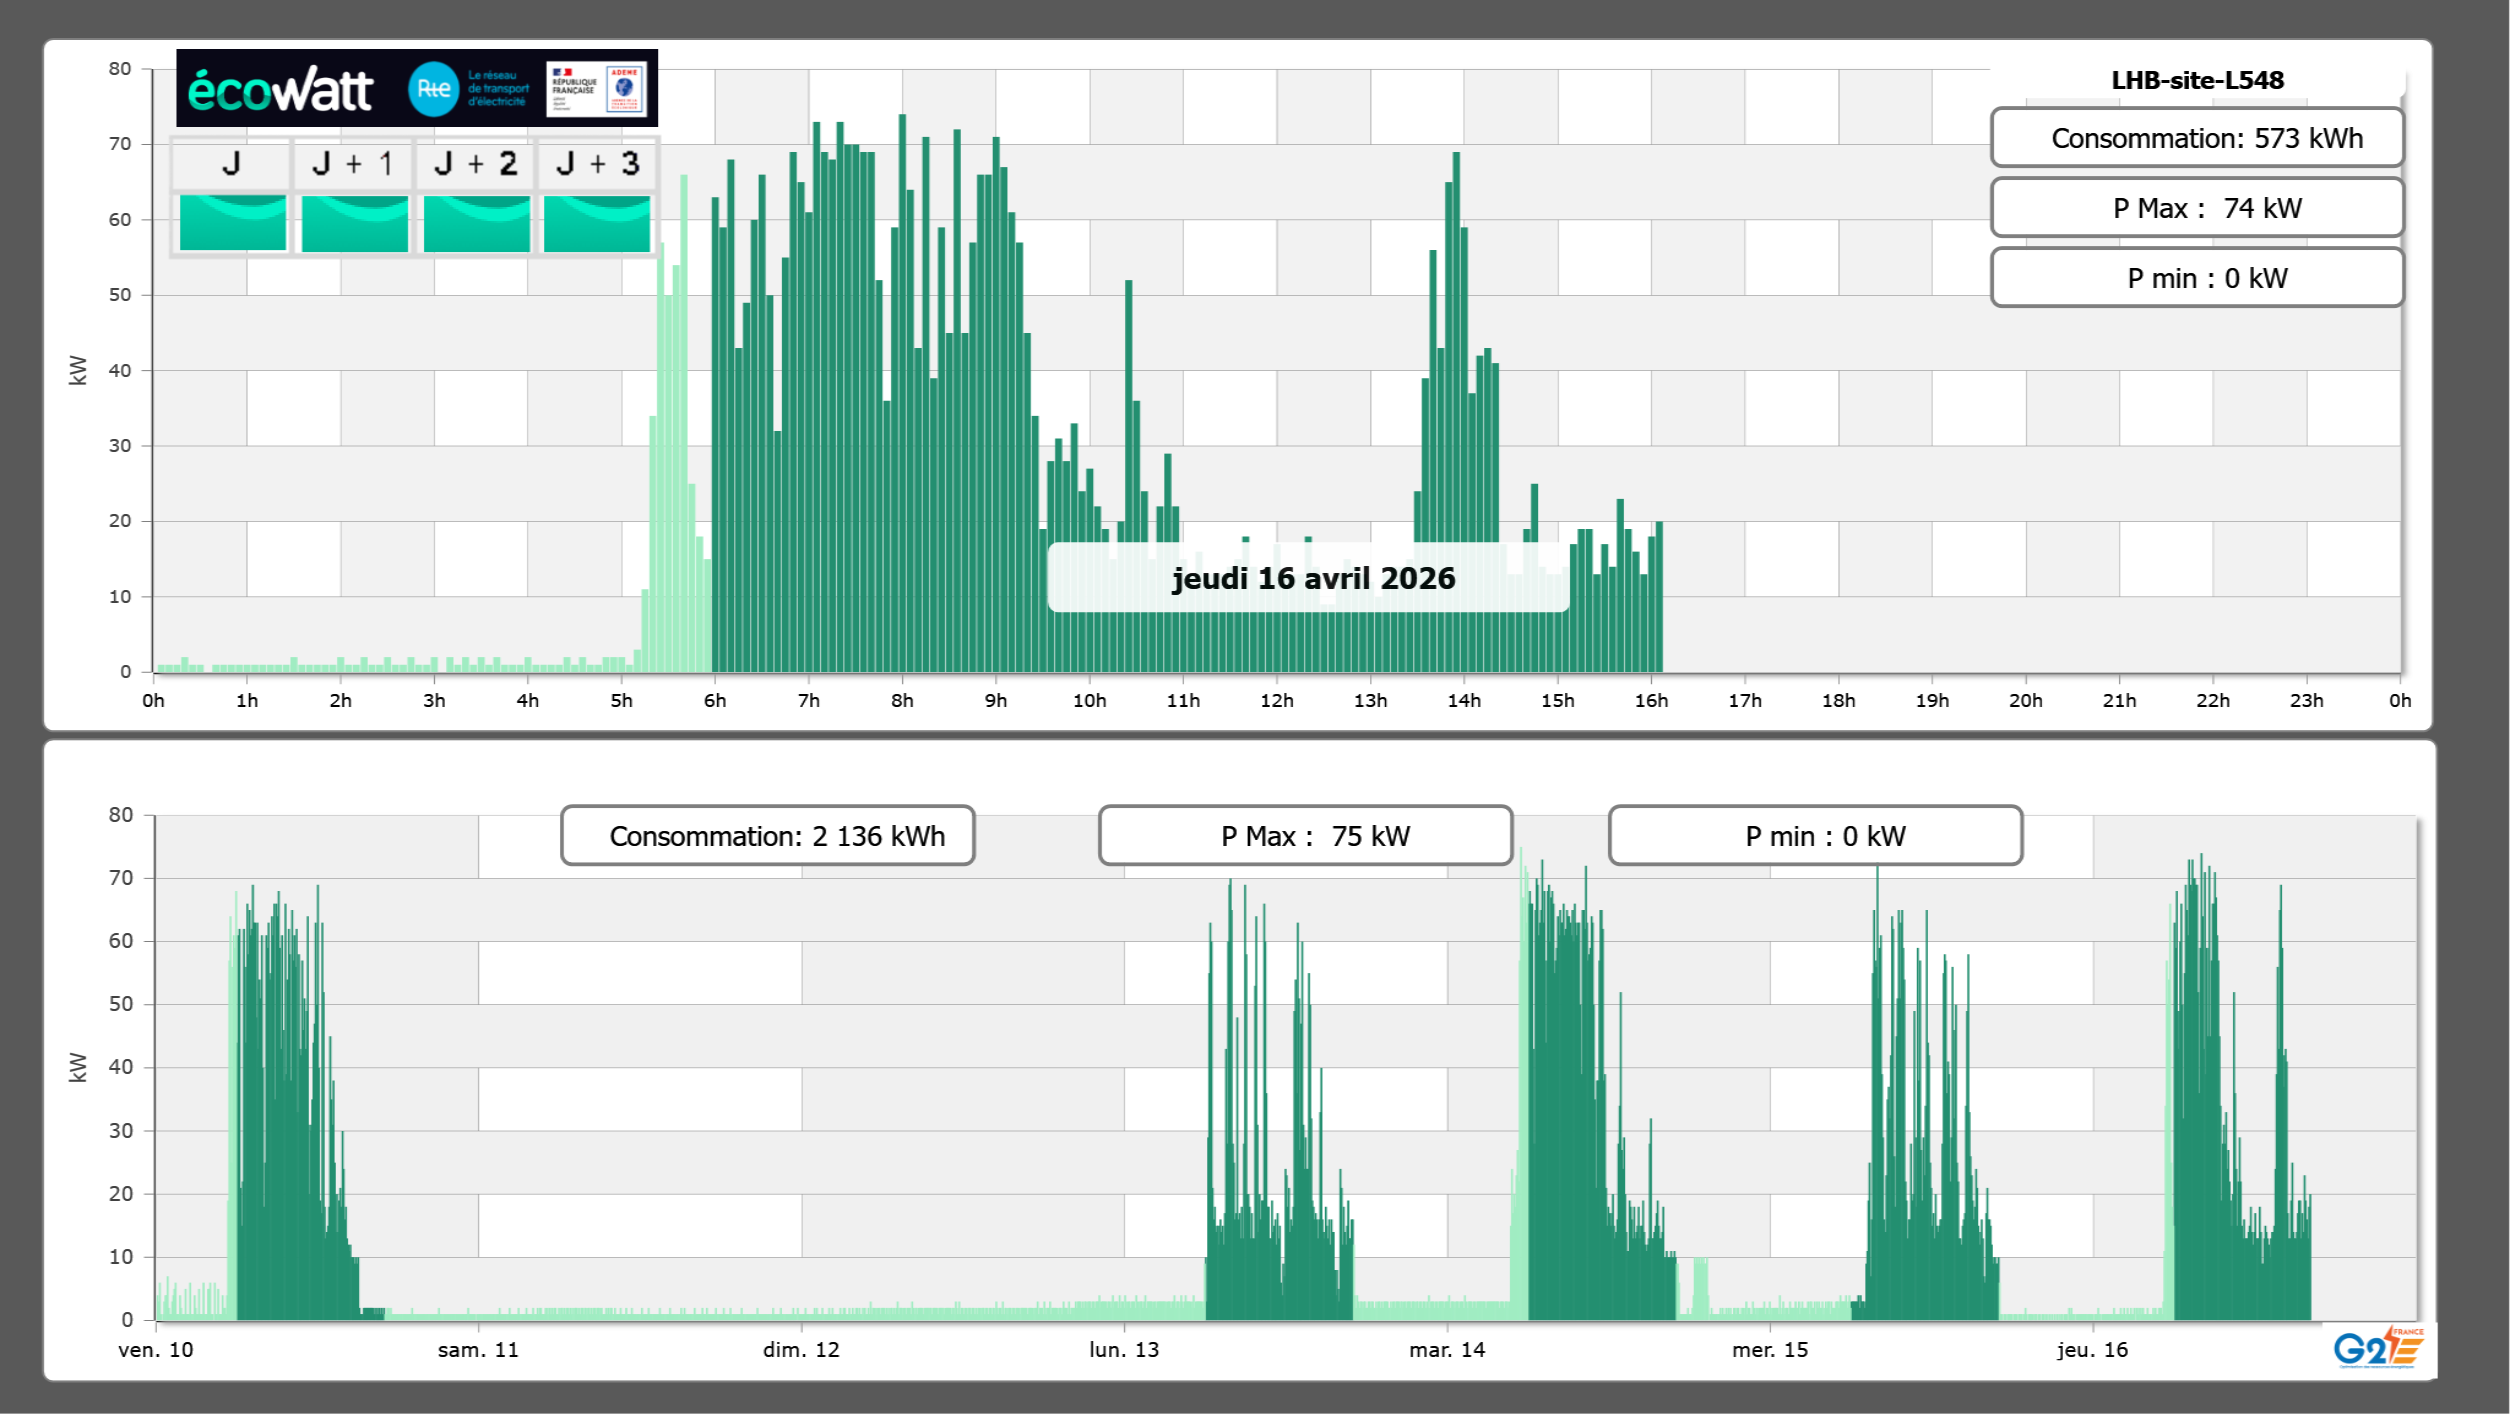The image size is (2511, 1415).
Task: Click the daily P min : 0 kW box
Action: 2196,278
